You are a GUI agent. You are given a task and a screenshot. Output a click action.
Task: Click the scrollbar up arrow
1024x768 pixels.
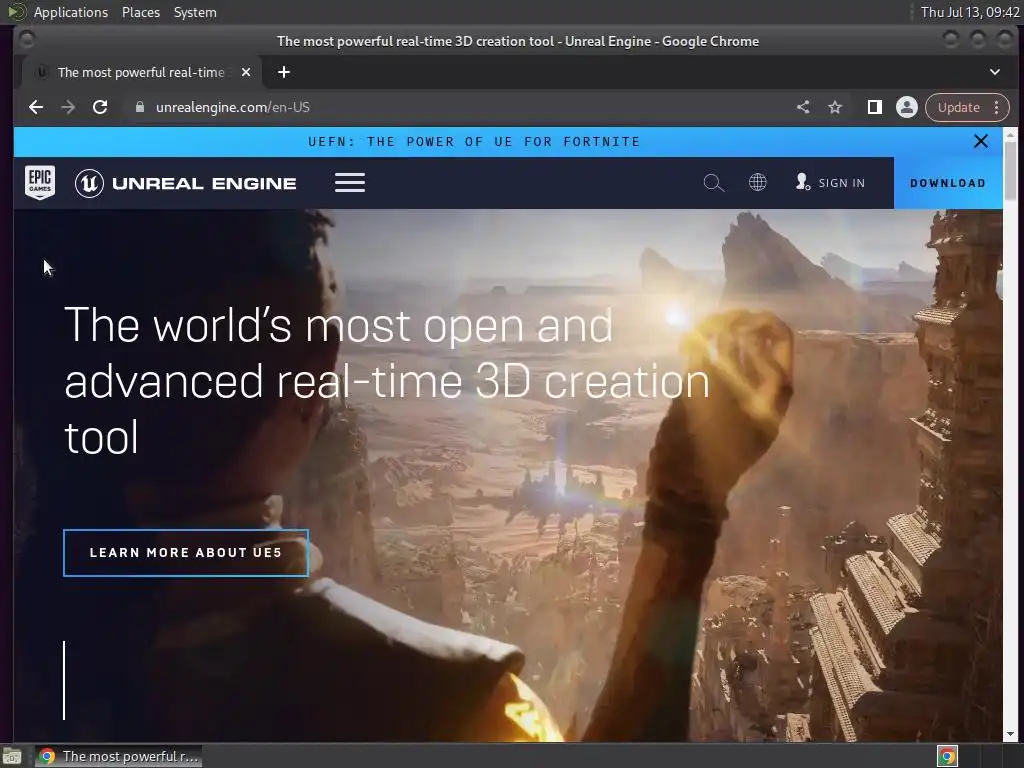pos(1010,135)
